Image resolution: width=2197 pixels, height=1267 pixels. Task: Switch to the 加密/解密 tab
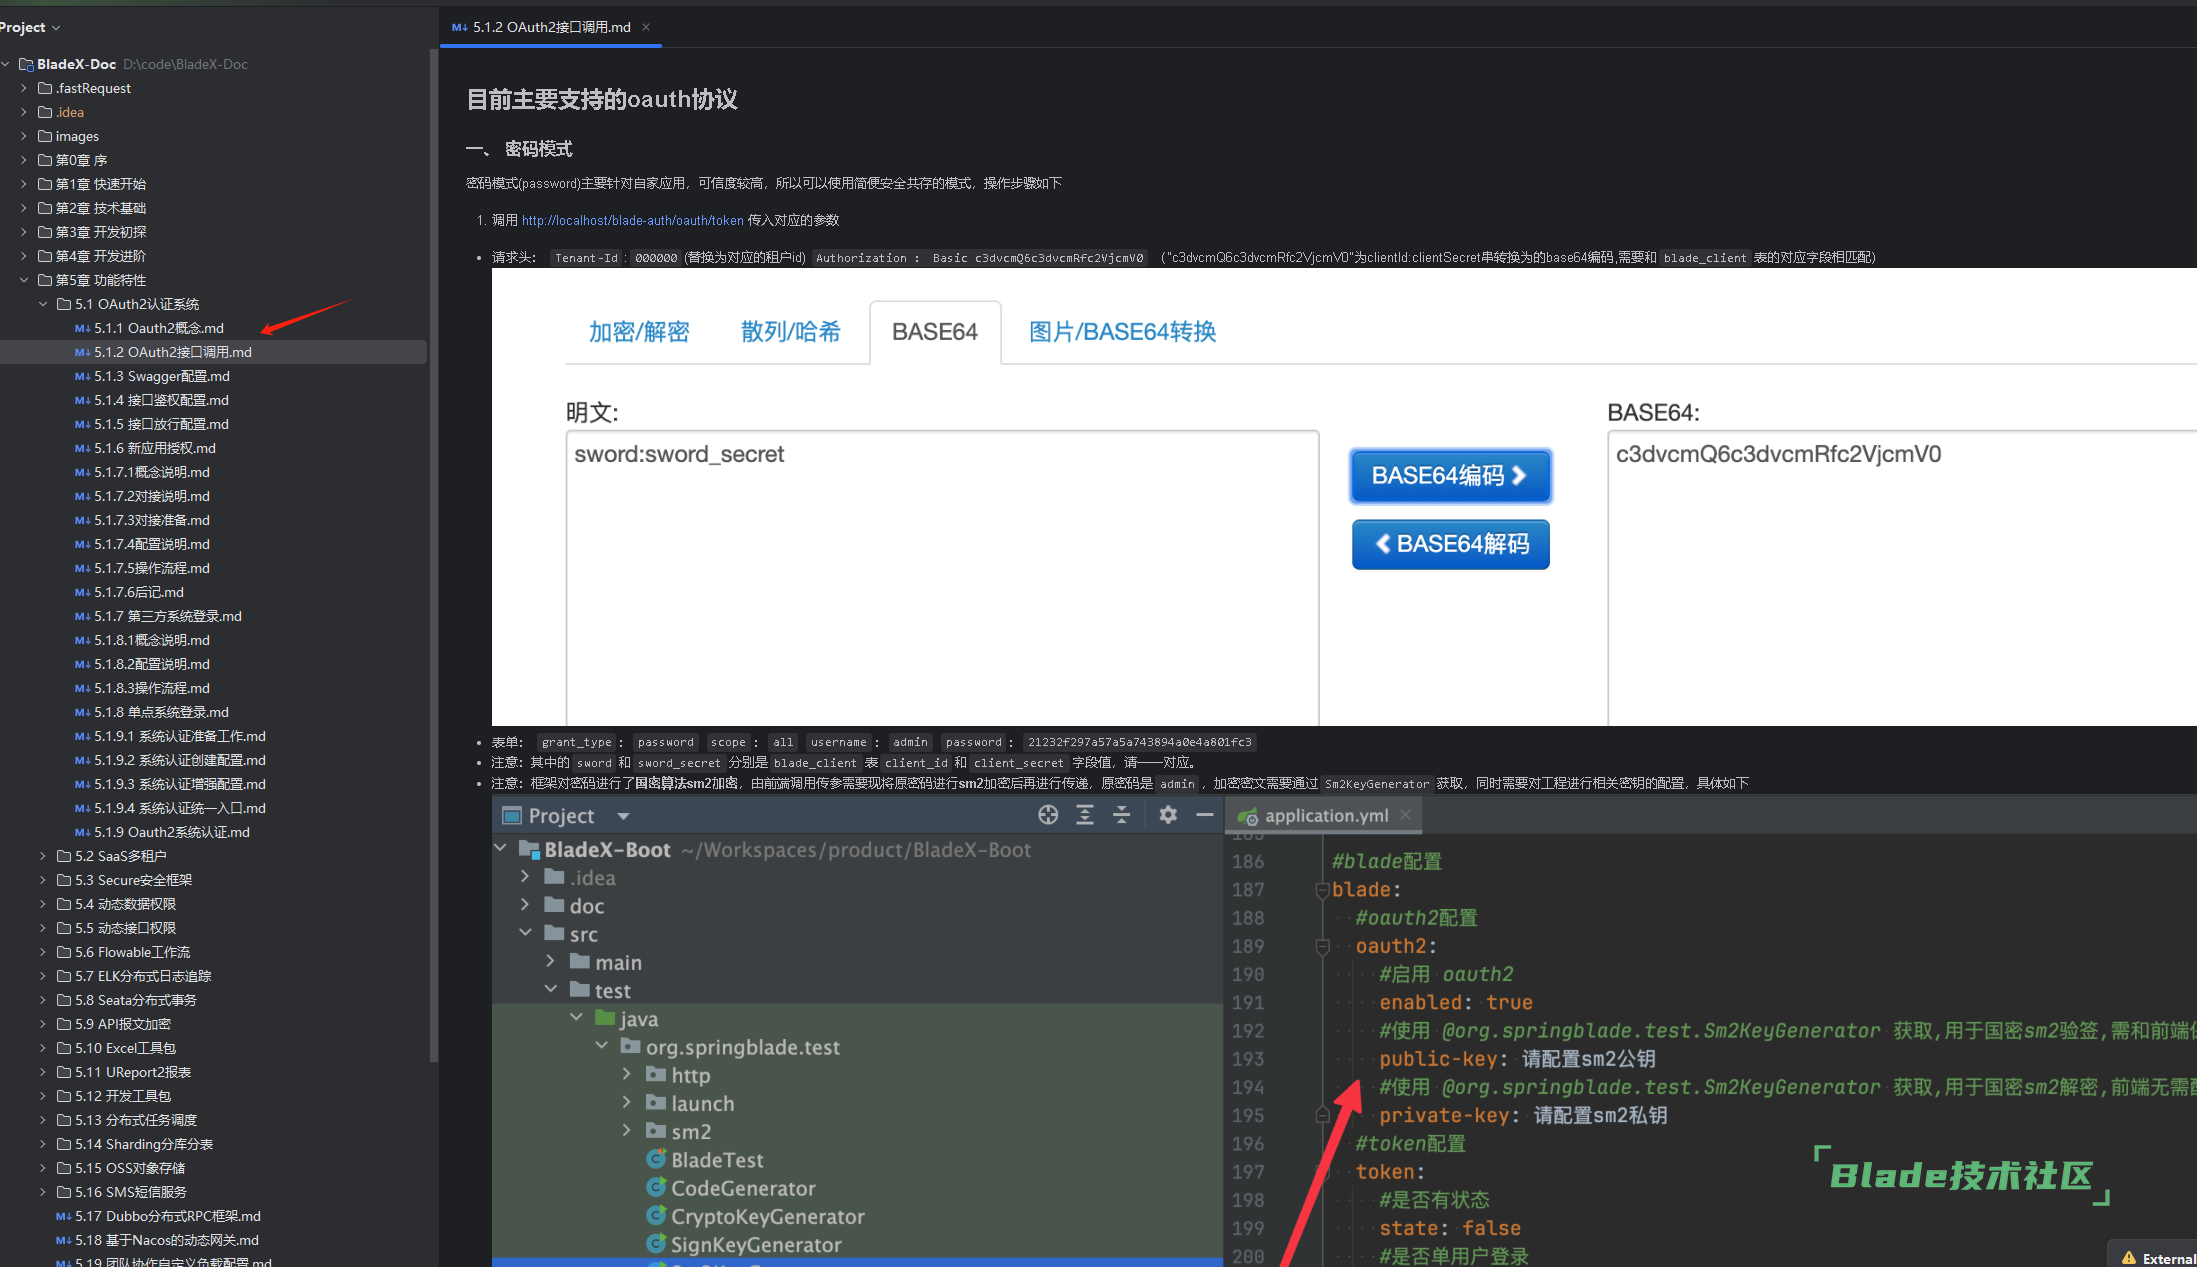click(x=639, y=332)
